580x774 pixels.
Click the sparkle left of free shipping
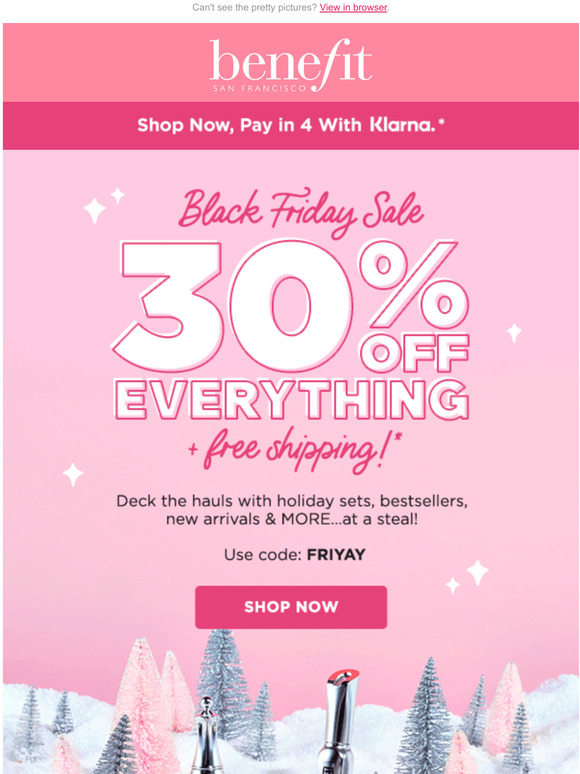point(73,474)
